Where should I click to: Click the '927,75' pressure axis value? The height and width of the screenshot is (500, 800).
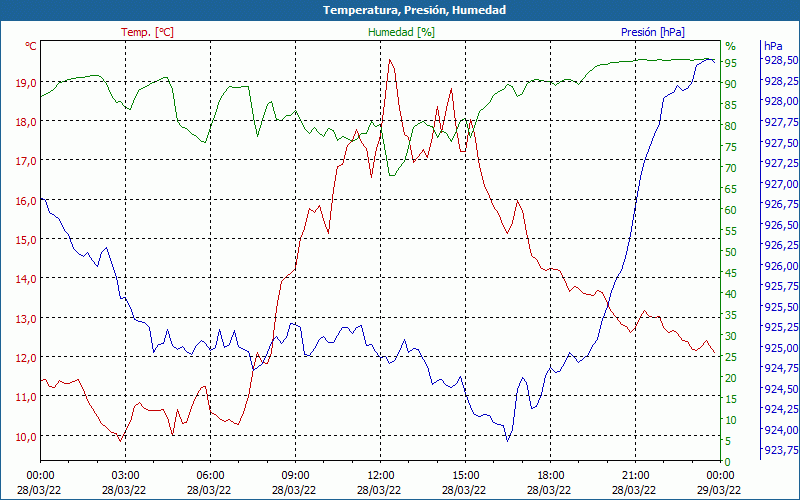781,122
